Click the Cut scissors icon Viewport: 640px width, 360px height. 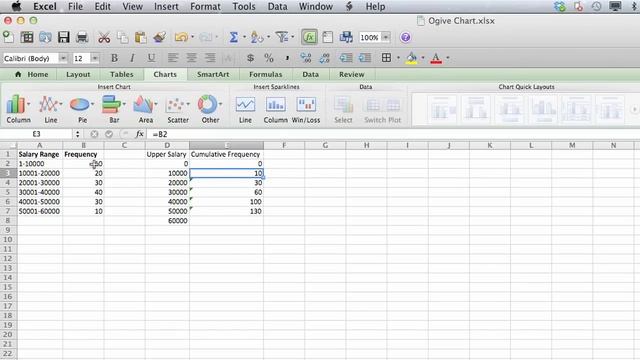[x=104, y=38]
